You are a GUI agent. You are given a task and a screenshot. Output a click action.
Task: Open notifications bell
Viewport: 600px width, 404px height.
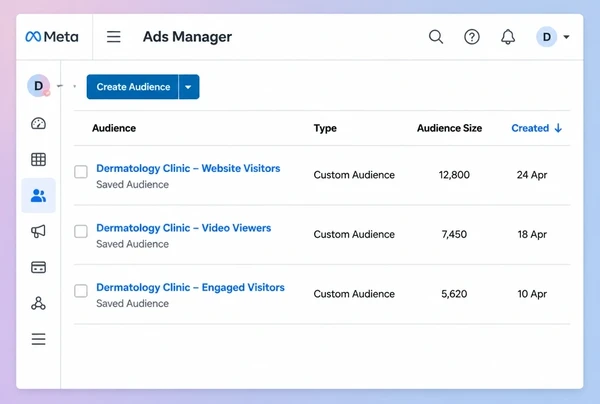point(508,37)
